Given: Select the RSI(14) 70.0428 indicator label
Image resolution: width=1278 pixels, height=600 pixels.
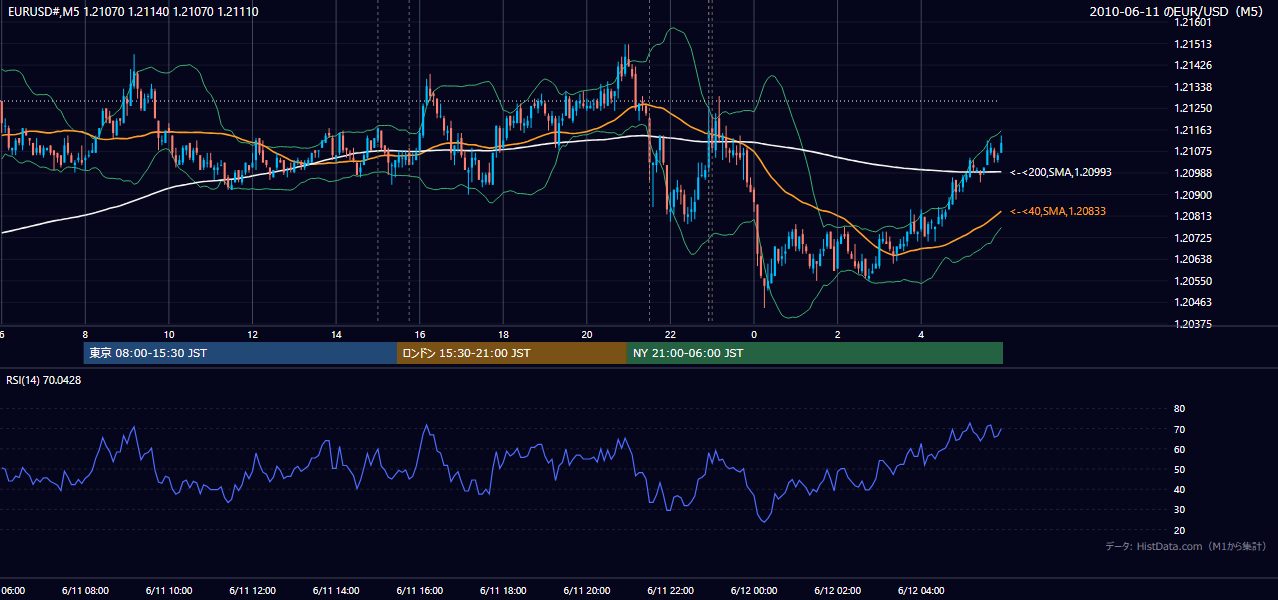Looking at the screenshot, I should 44,380.
